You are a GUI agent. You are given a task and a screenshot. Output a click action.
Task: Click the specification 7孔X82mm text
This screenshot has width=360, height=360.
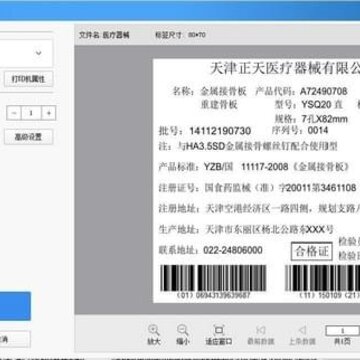point(324,119)
